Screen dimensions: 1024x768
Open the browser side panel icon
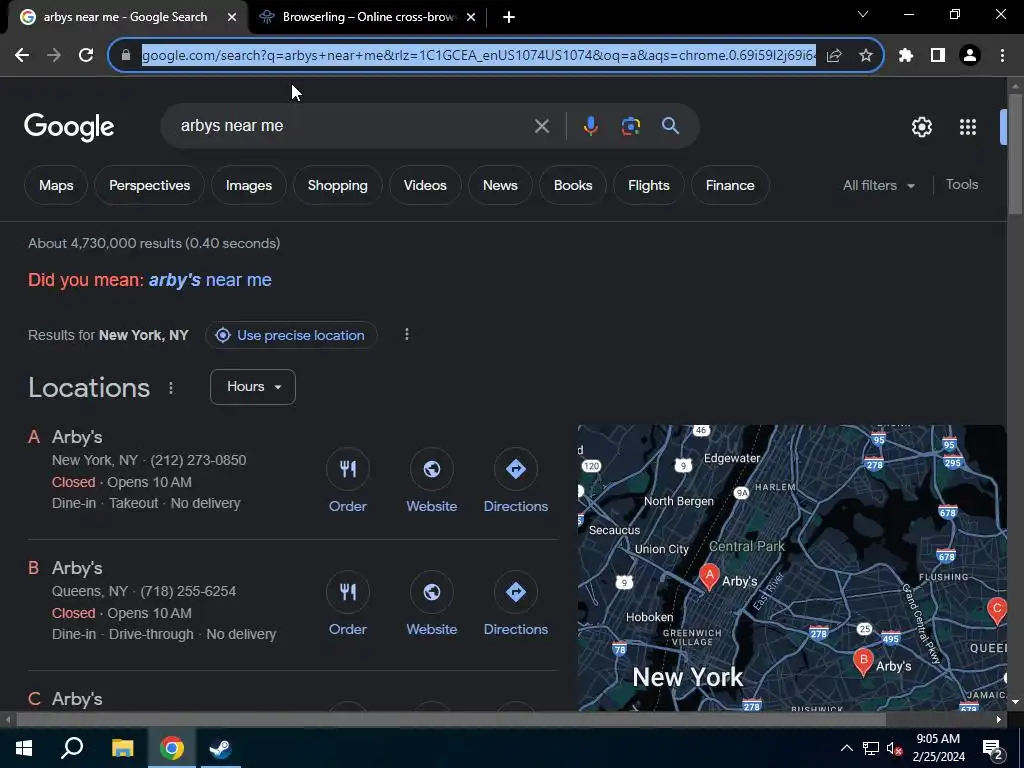(938, 56)
